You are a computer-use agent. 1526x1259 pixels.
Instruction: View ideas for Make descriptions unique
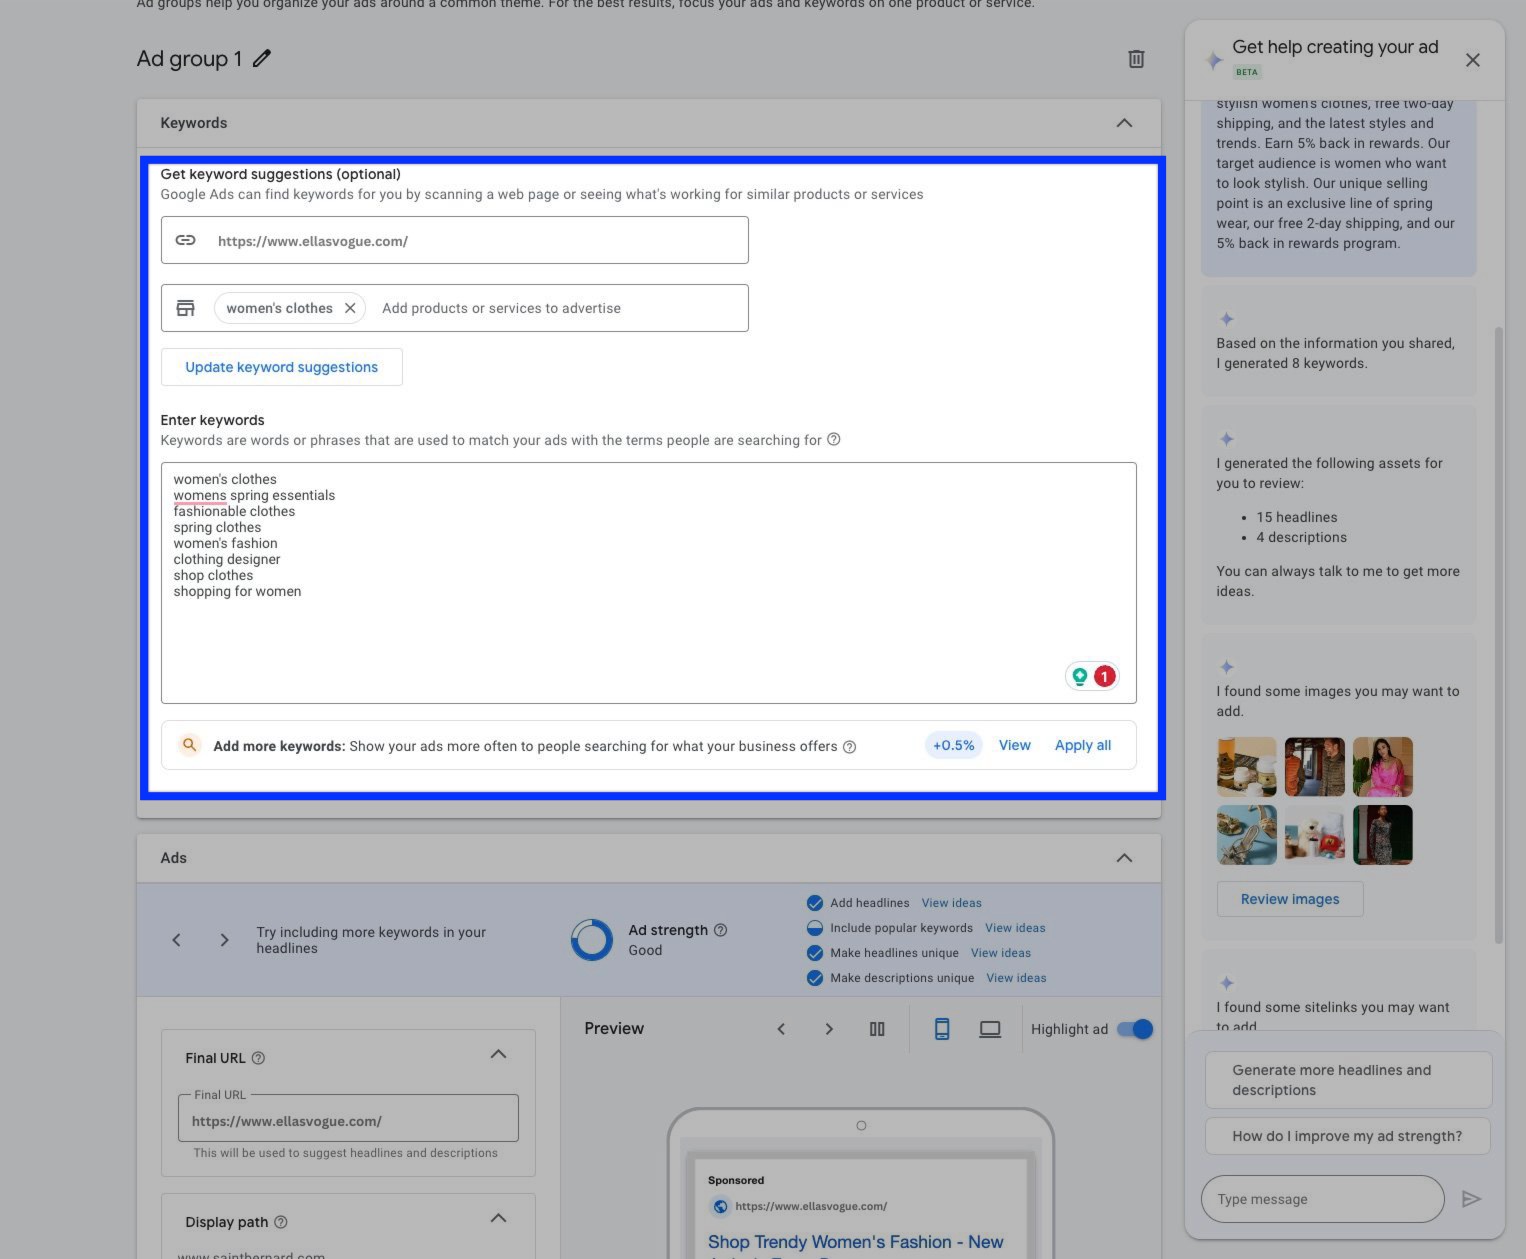[x=1016, y=978]
